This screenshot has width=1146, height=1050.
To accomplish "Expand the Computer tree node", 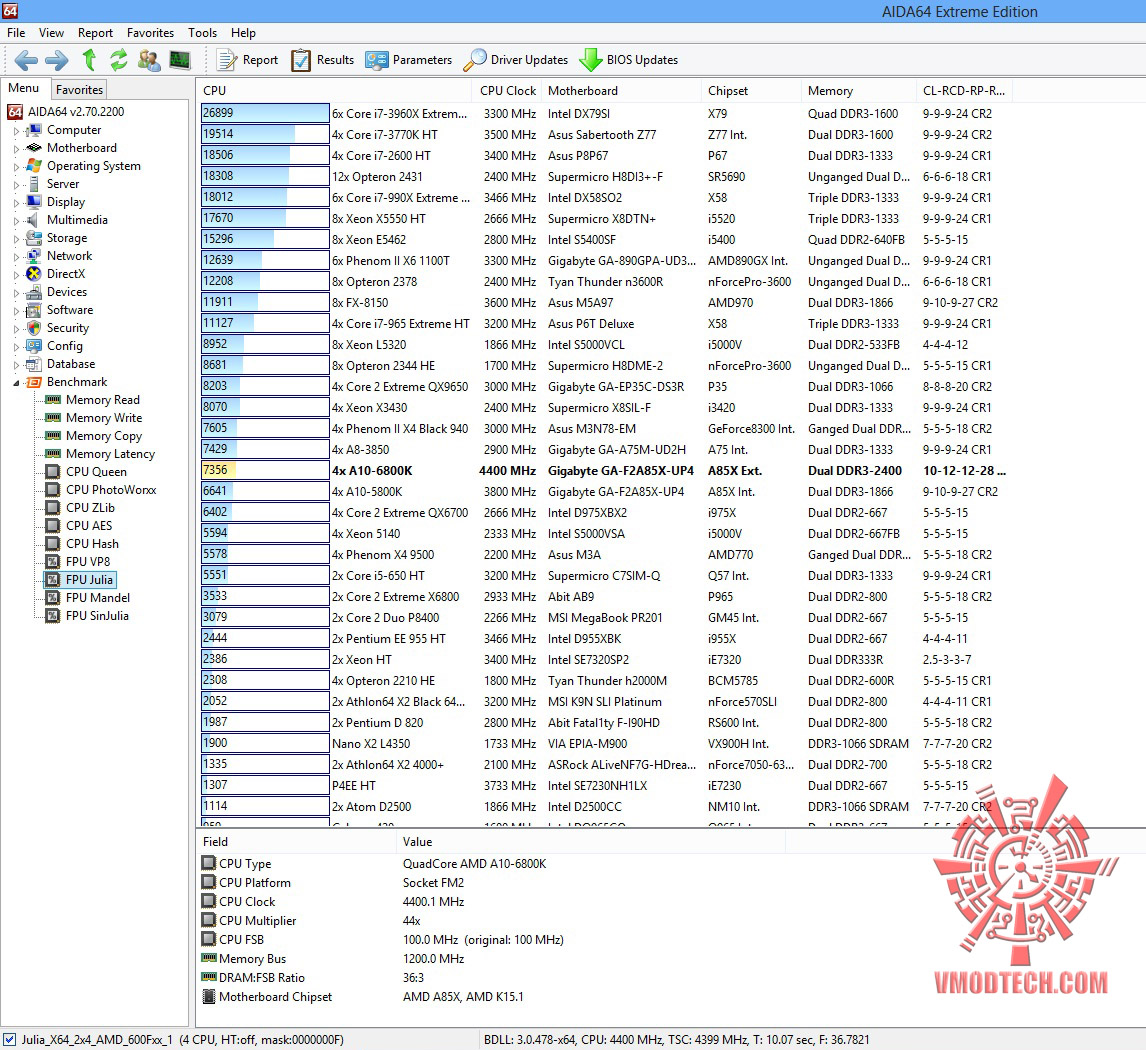I will [x=16, y=131].
